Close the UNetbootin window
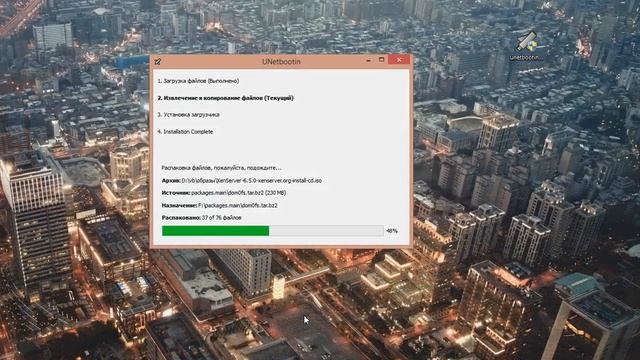This screenshot has width=640, height=360. (399, 60)
